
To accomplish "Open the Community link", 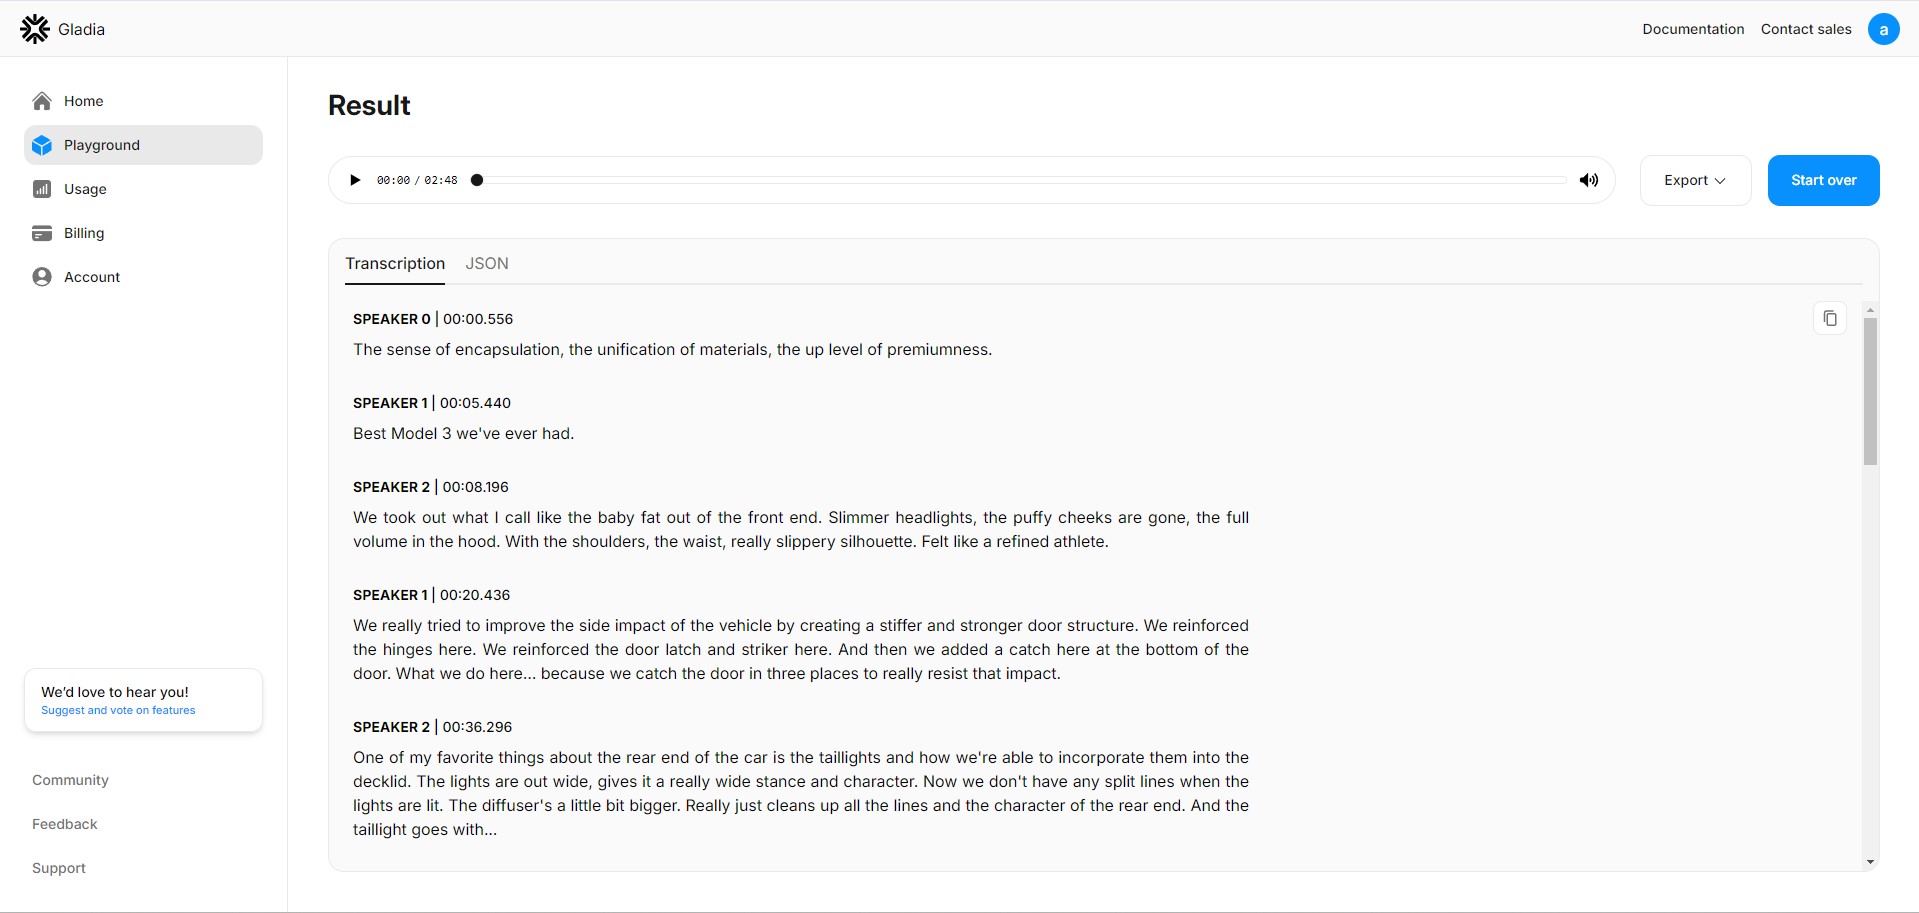I will (70, 780).
